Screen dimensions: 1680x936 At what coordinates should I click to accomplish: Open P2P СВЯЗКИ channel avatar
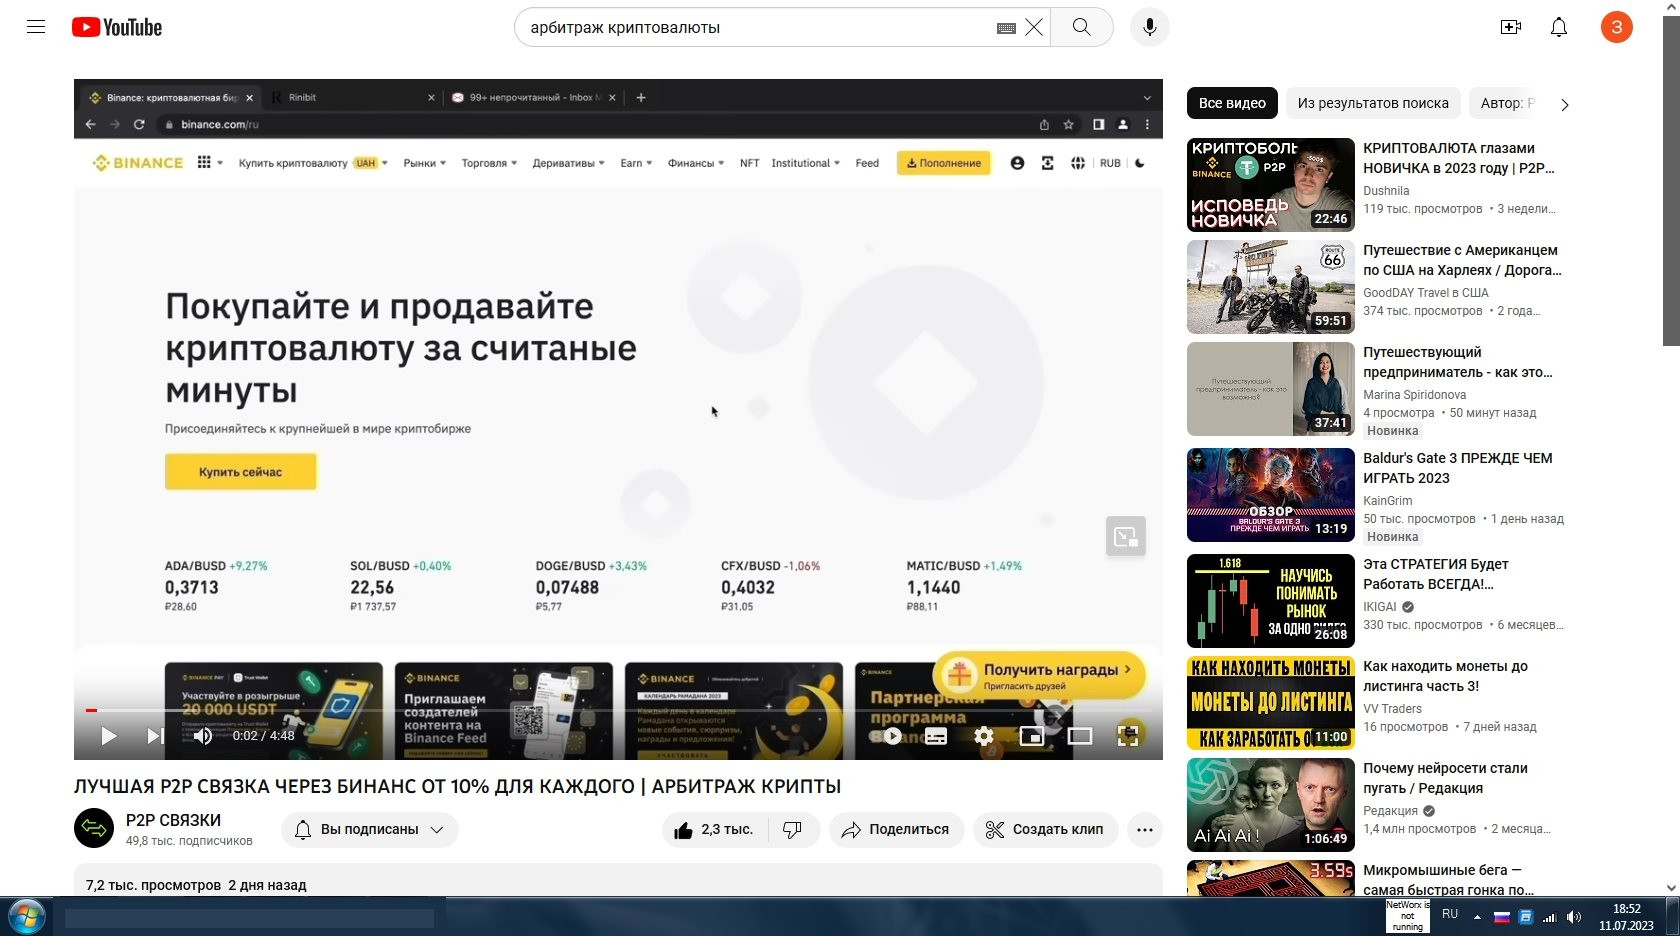[x=94, y=828]
